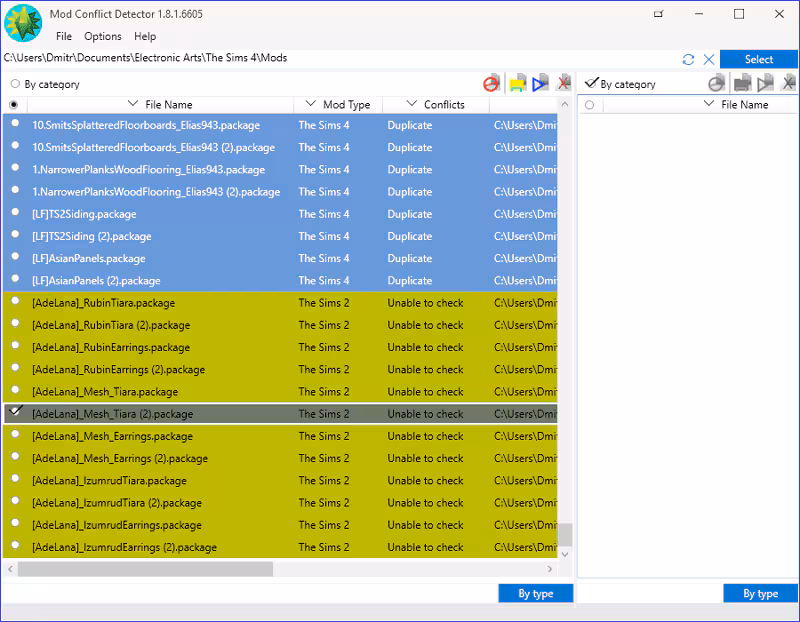Click The Sims 4 in the [LF]TS2Siding.package row
Image resolution: width=800 pixels, height=622 pixels.
pos(324,214)
